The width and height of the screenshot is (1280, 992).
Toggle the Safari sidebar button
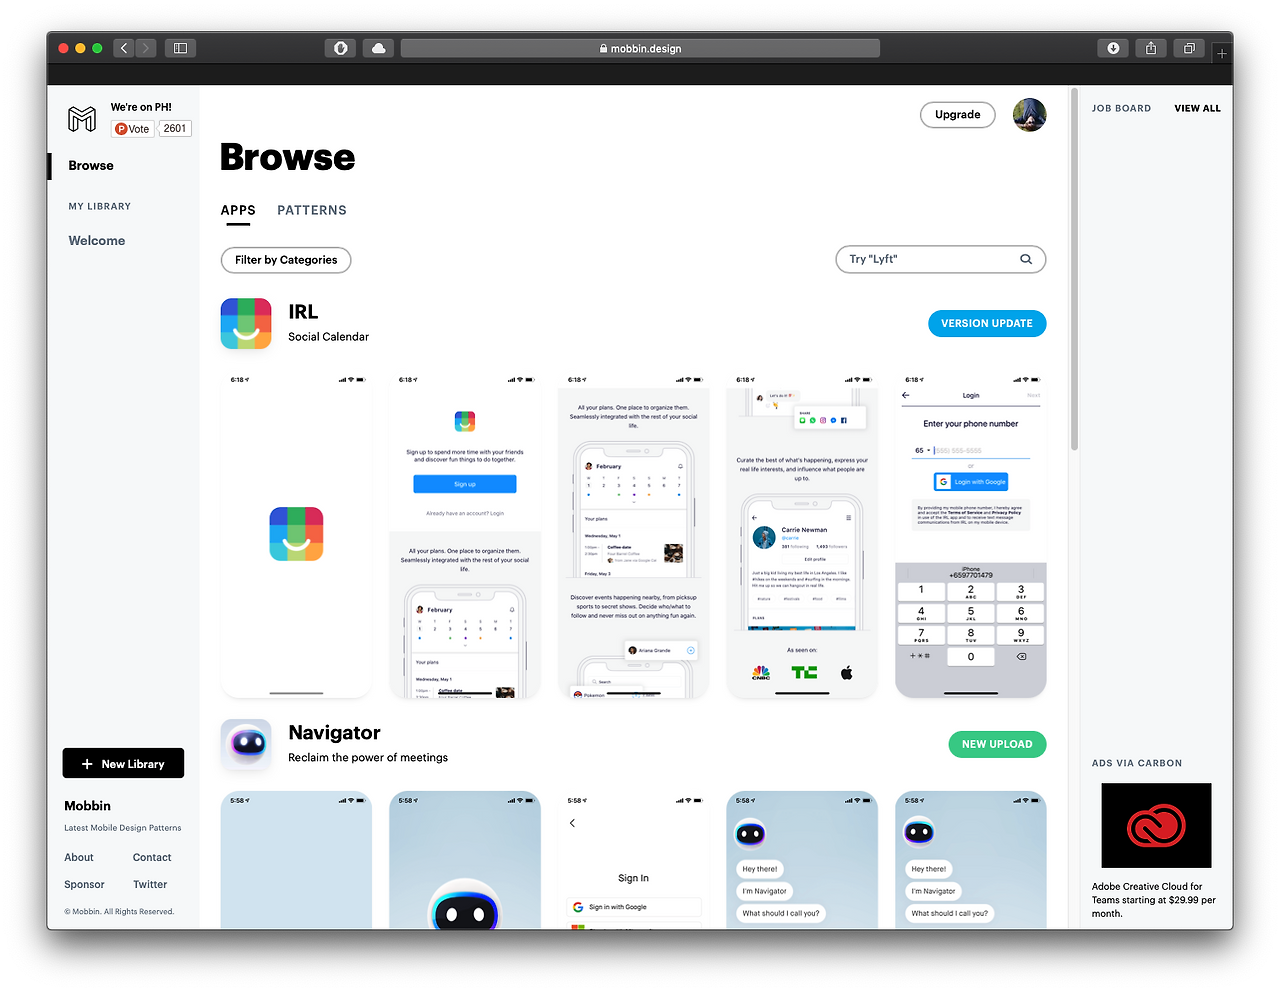pos(181,48)
